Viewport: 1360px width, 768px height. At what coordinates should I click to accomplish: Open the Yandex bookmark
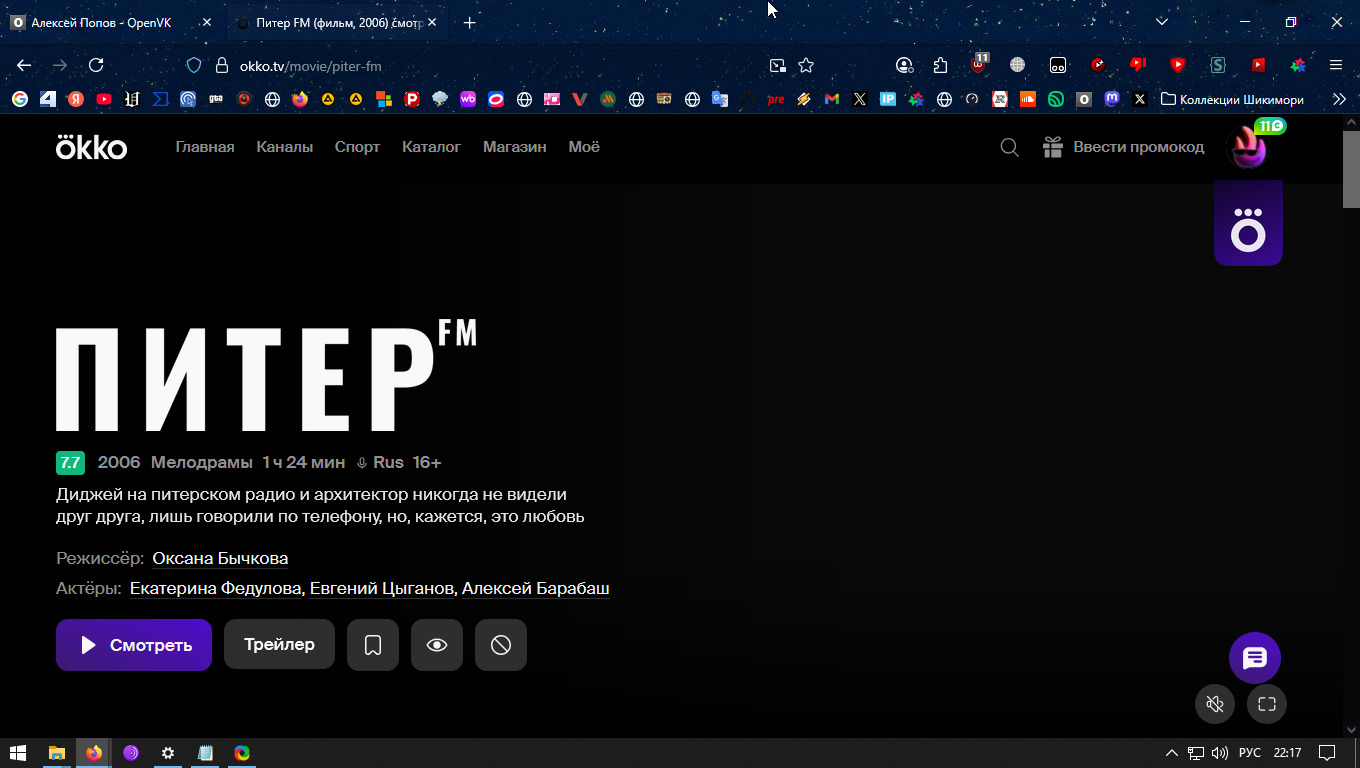coord(75,99)
